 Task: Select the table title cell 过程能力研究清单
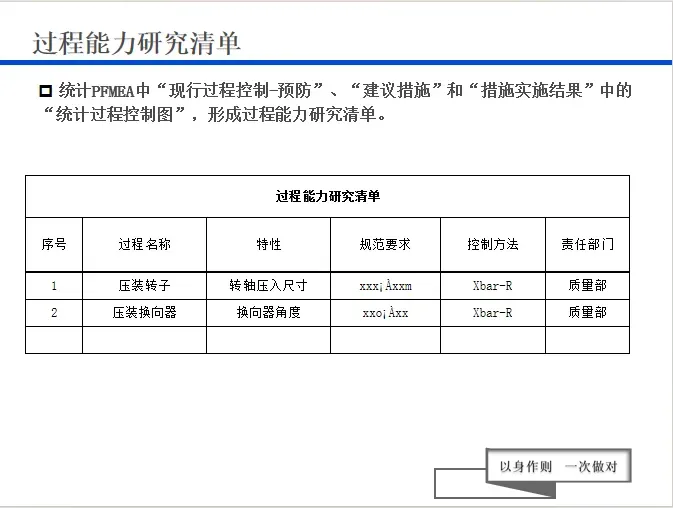327,197
